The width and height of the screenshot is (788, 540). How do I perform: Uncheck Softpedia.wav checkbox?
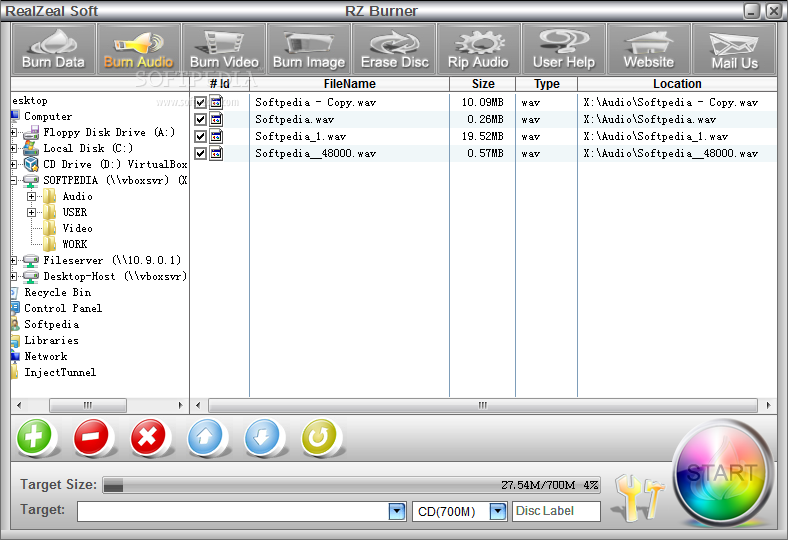(201, 120)
